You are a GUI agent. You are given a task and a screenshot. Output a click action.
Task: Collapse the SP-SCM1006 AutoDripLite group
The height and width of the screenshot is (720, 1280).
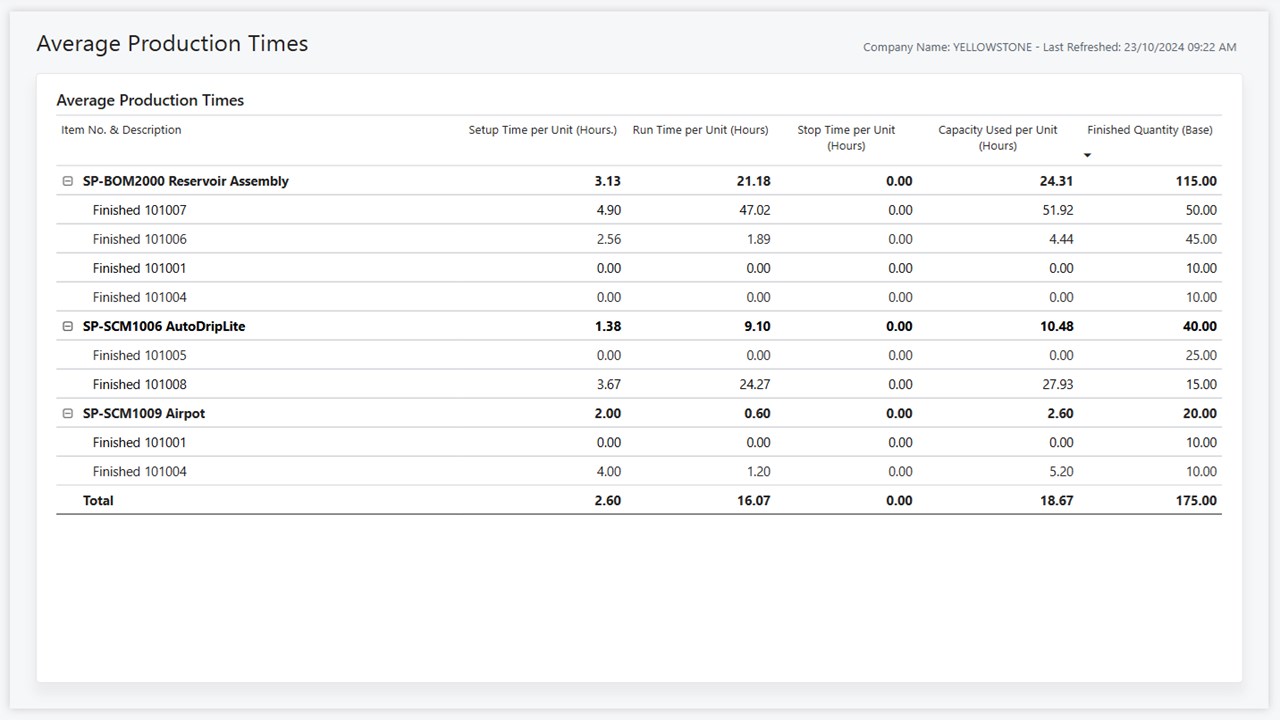[68, 327]
